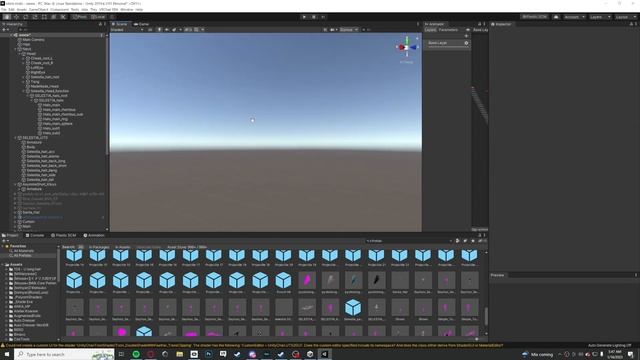Click plus to create object in Hierarchy
This screenshot has width=640, height=360.
pos(4,30)
